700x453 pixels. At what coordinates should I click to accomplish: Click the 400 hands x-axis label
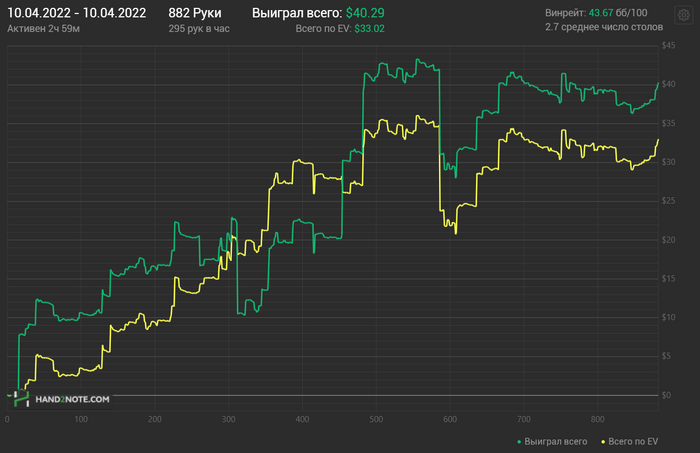coord(302,419)
